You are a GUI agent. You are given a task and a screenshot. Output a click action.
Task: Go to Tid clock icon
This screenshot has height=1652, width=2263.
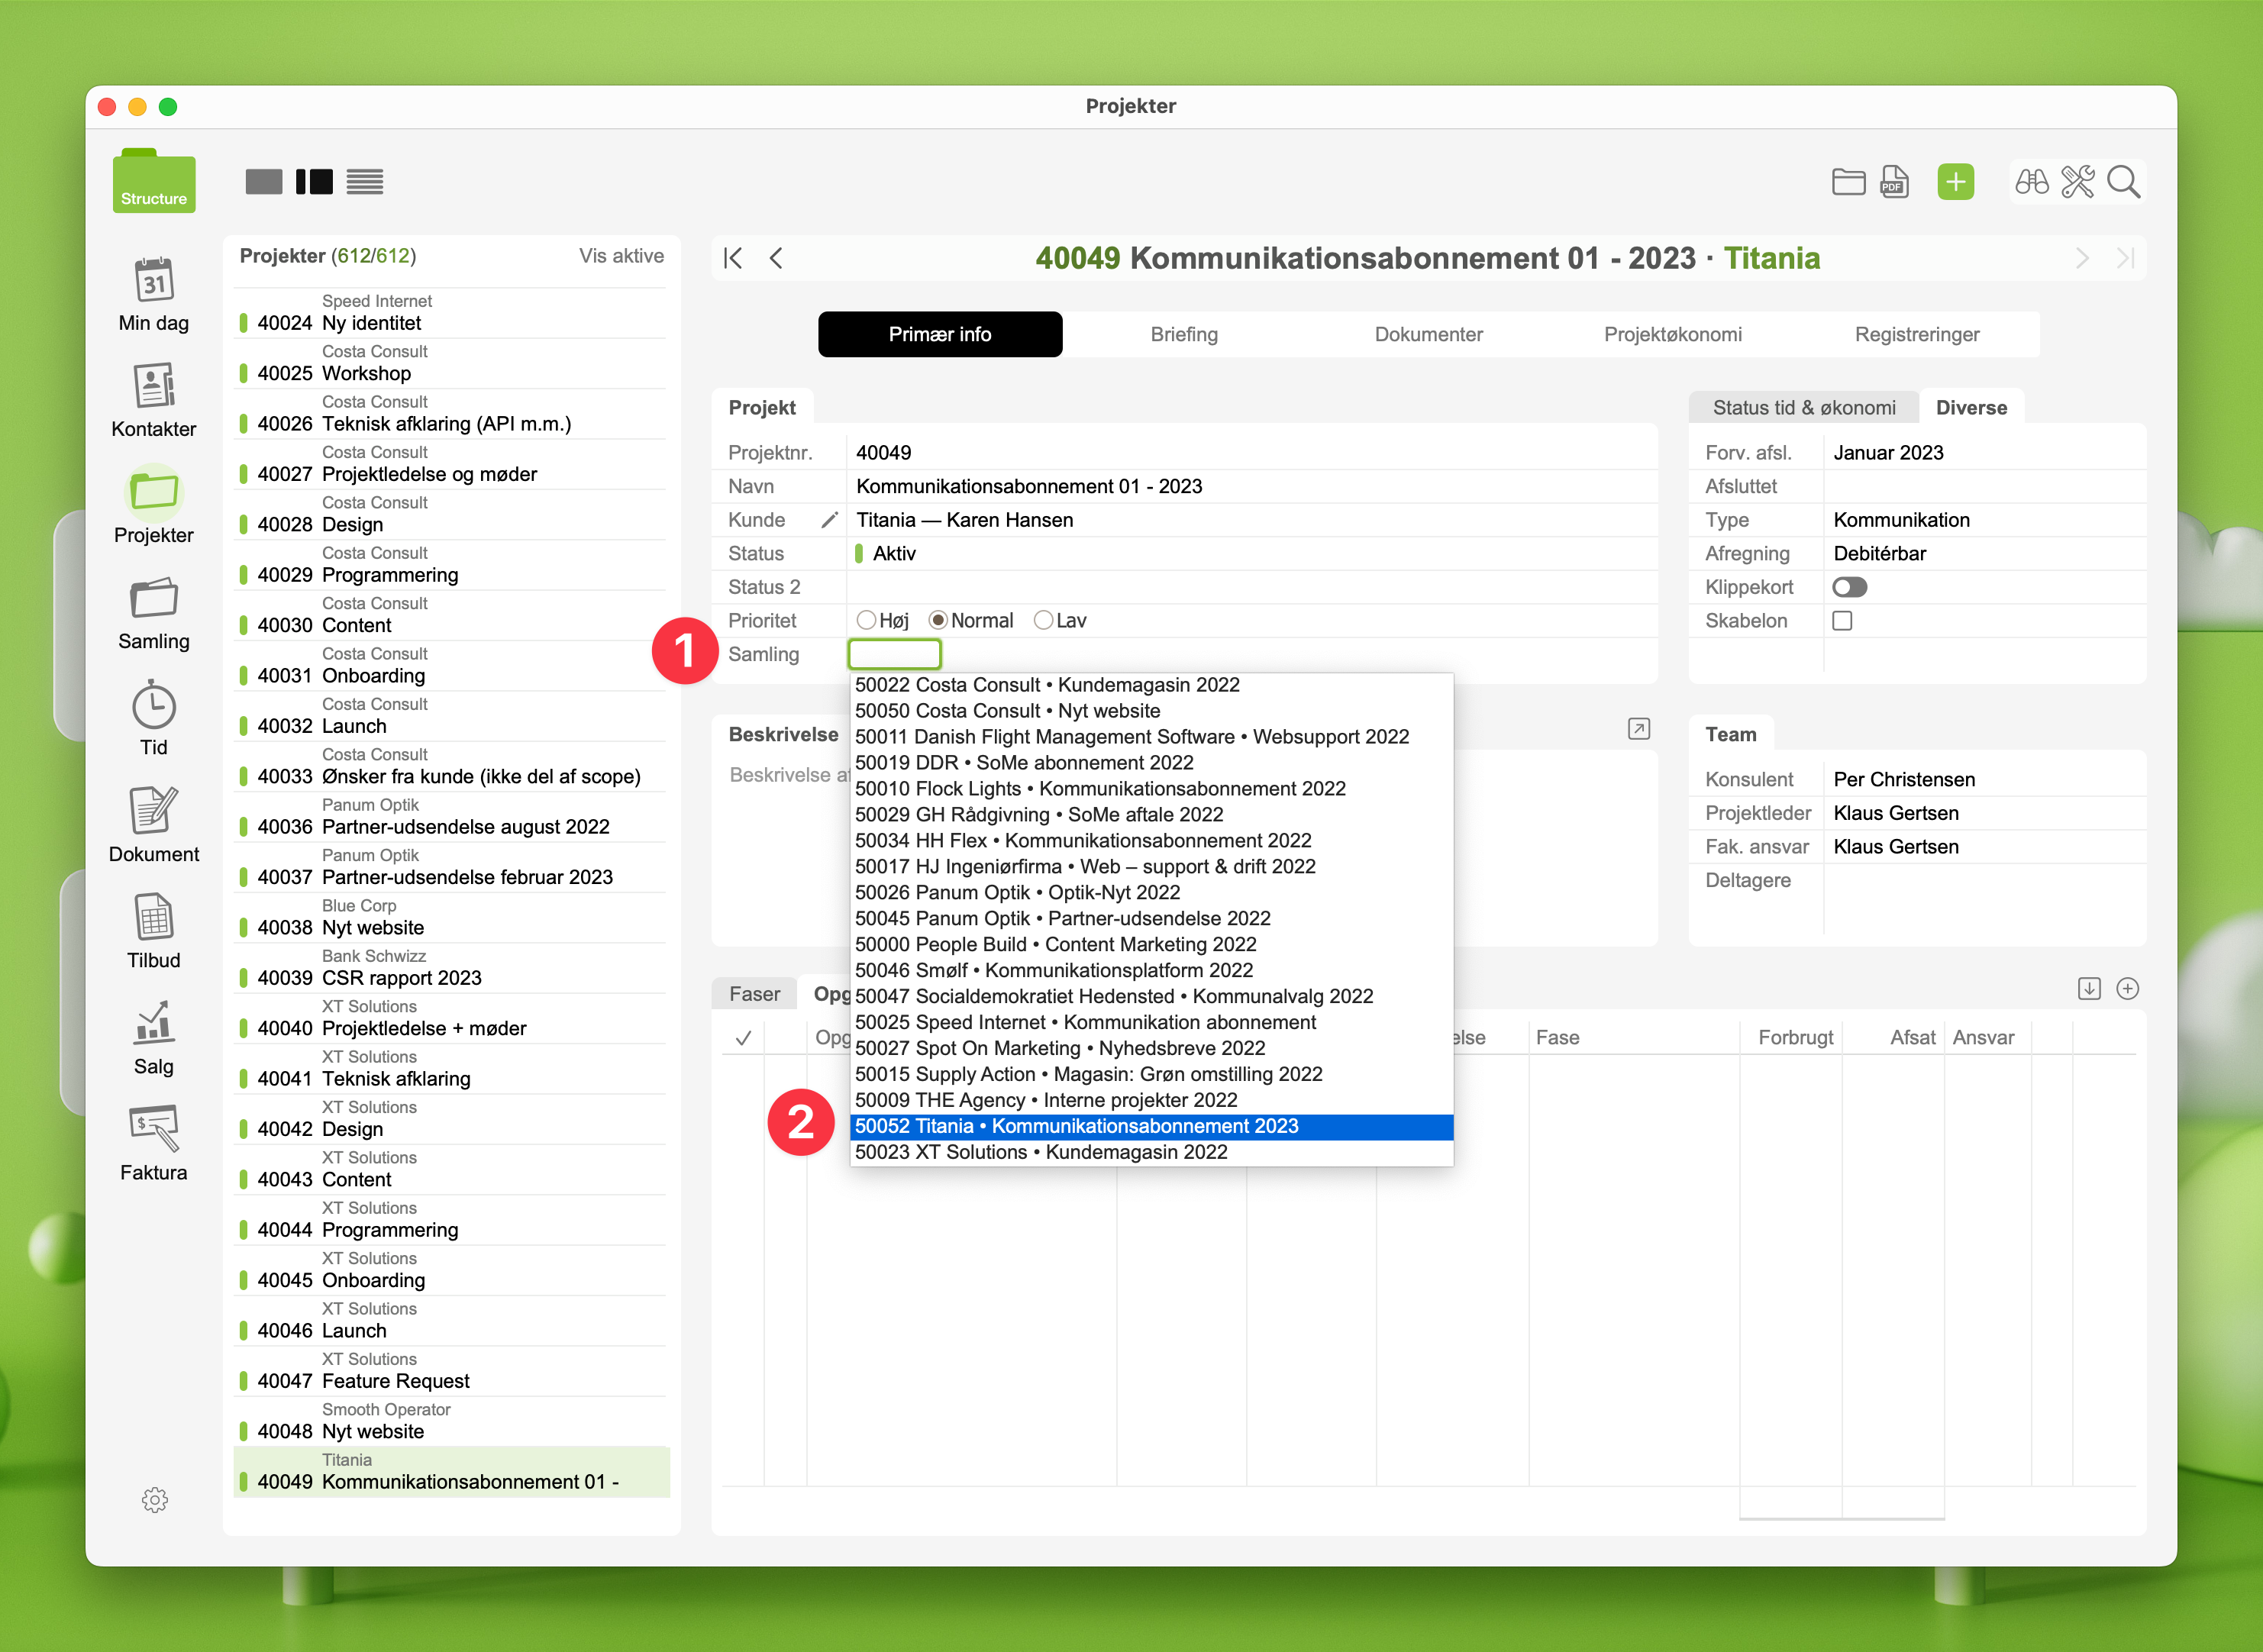click(x=153, y=706)
